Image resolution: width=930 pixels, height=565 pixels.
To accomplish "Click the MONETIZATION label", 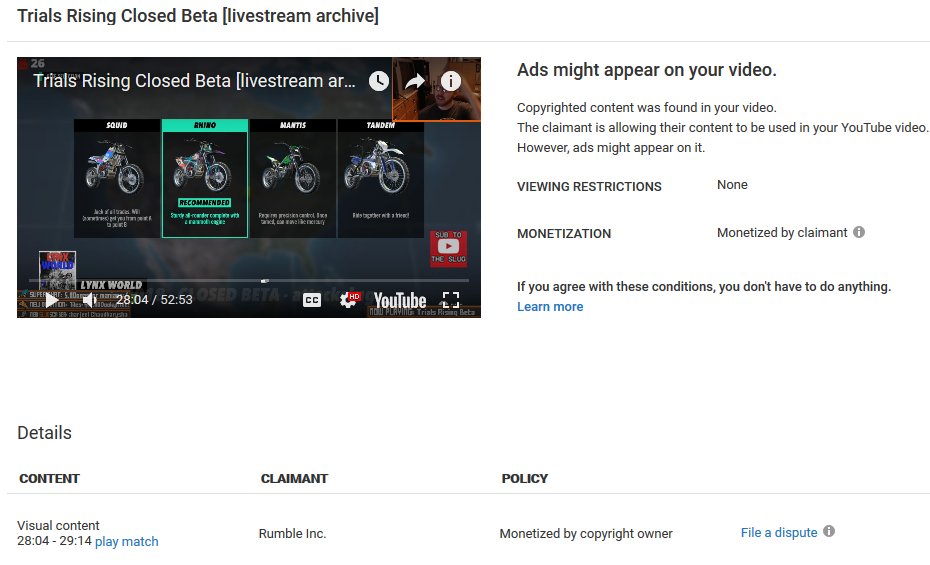I will pyautogui.click(x=564, y=234).
